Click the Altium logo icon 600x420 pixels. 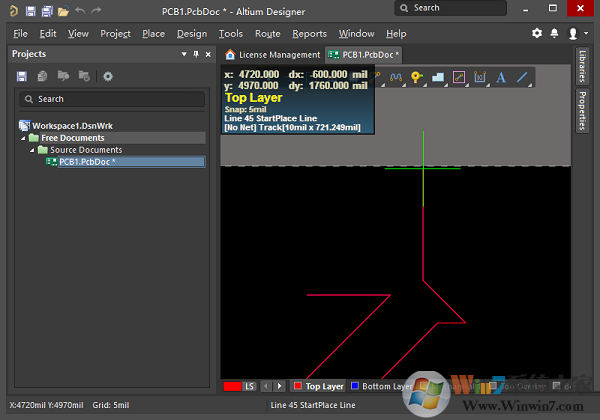point(13,11)
